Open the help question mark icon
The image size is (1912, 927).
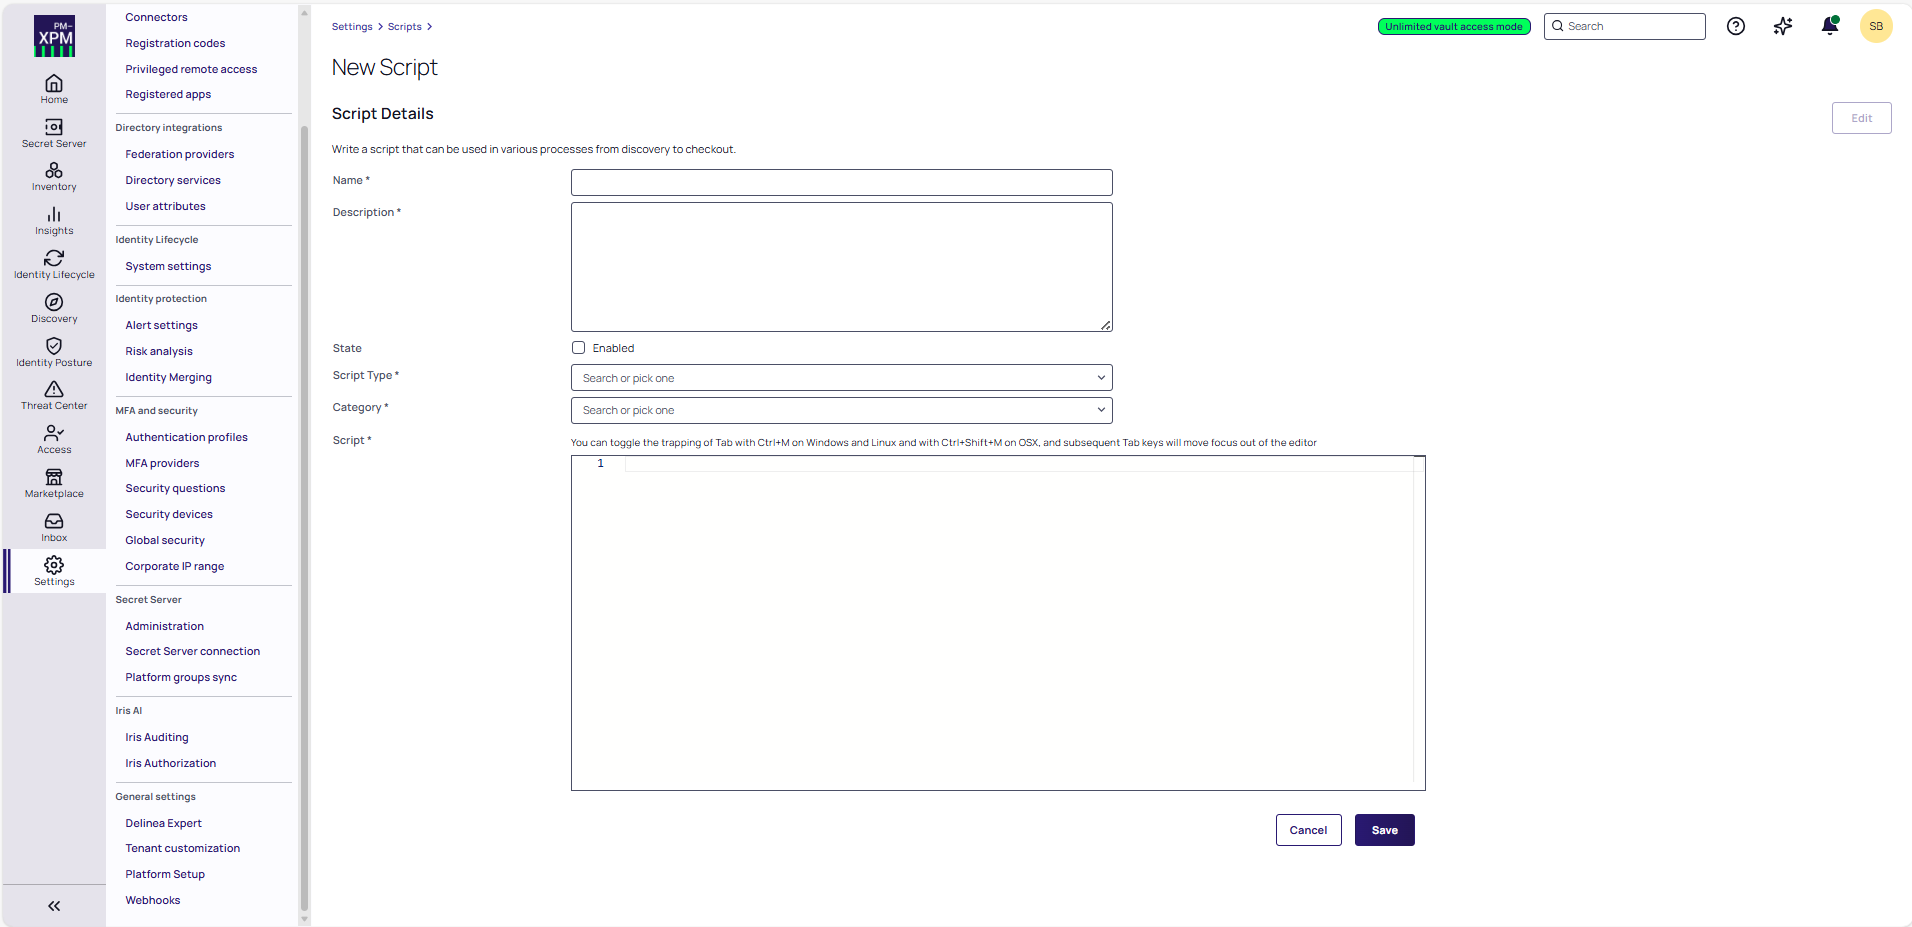tap(1736, 27)
